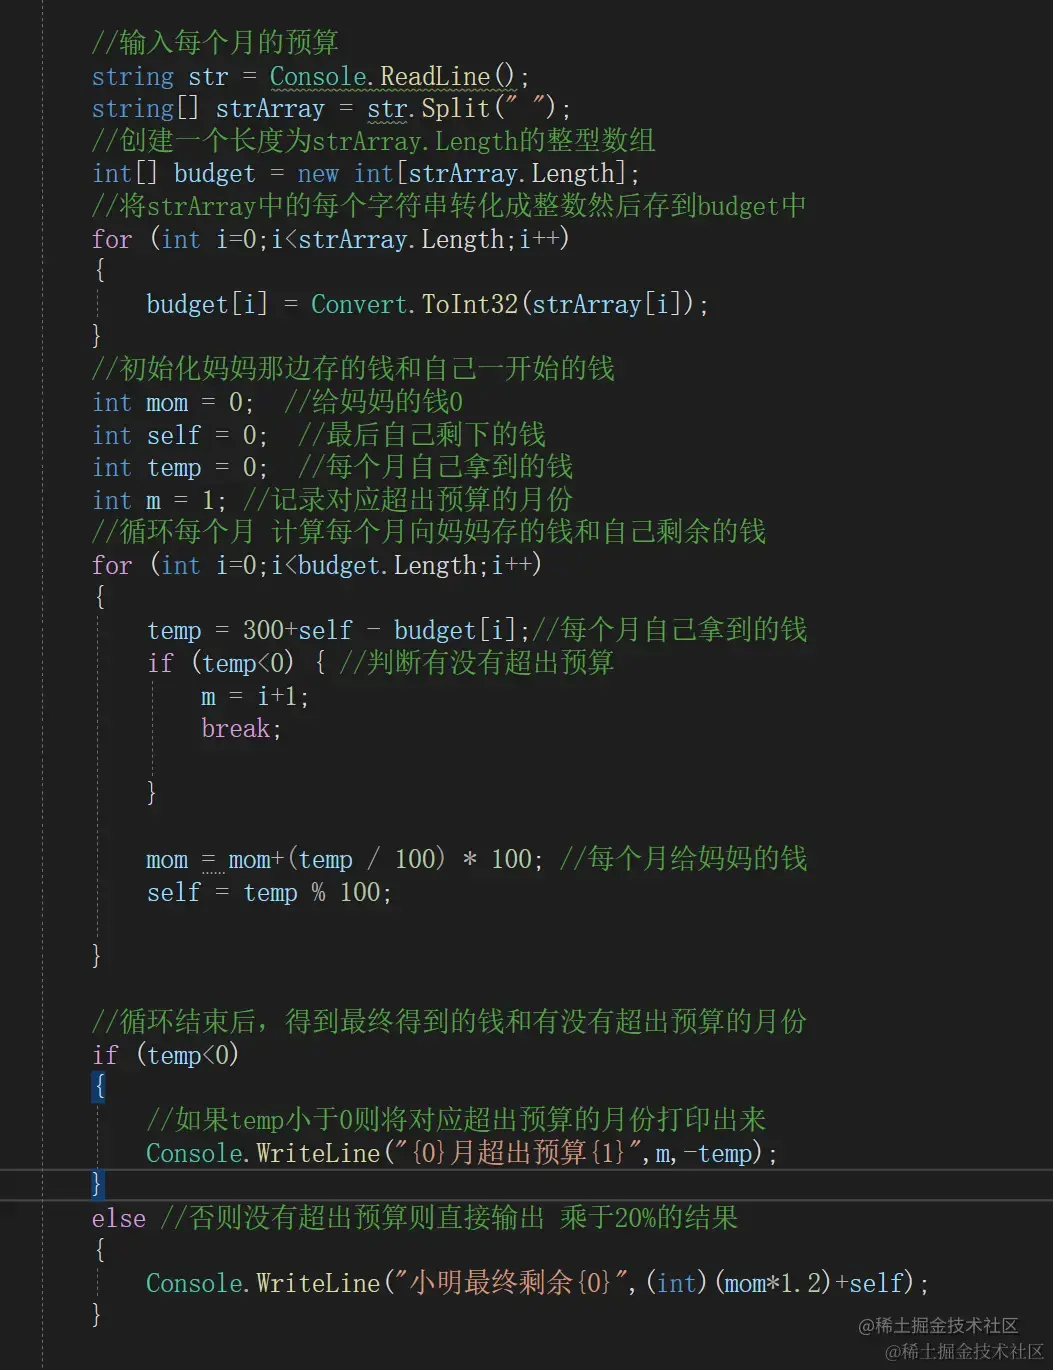Image resolution: width=1053 pixels, height=1370 pixels.
Task: Click the comment '//循环结束后，得到最终得到的钱和有没有超出预算的月份'
Action: pyautogui.click(x=449, y=1022)
